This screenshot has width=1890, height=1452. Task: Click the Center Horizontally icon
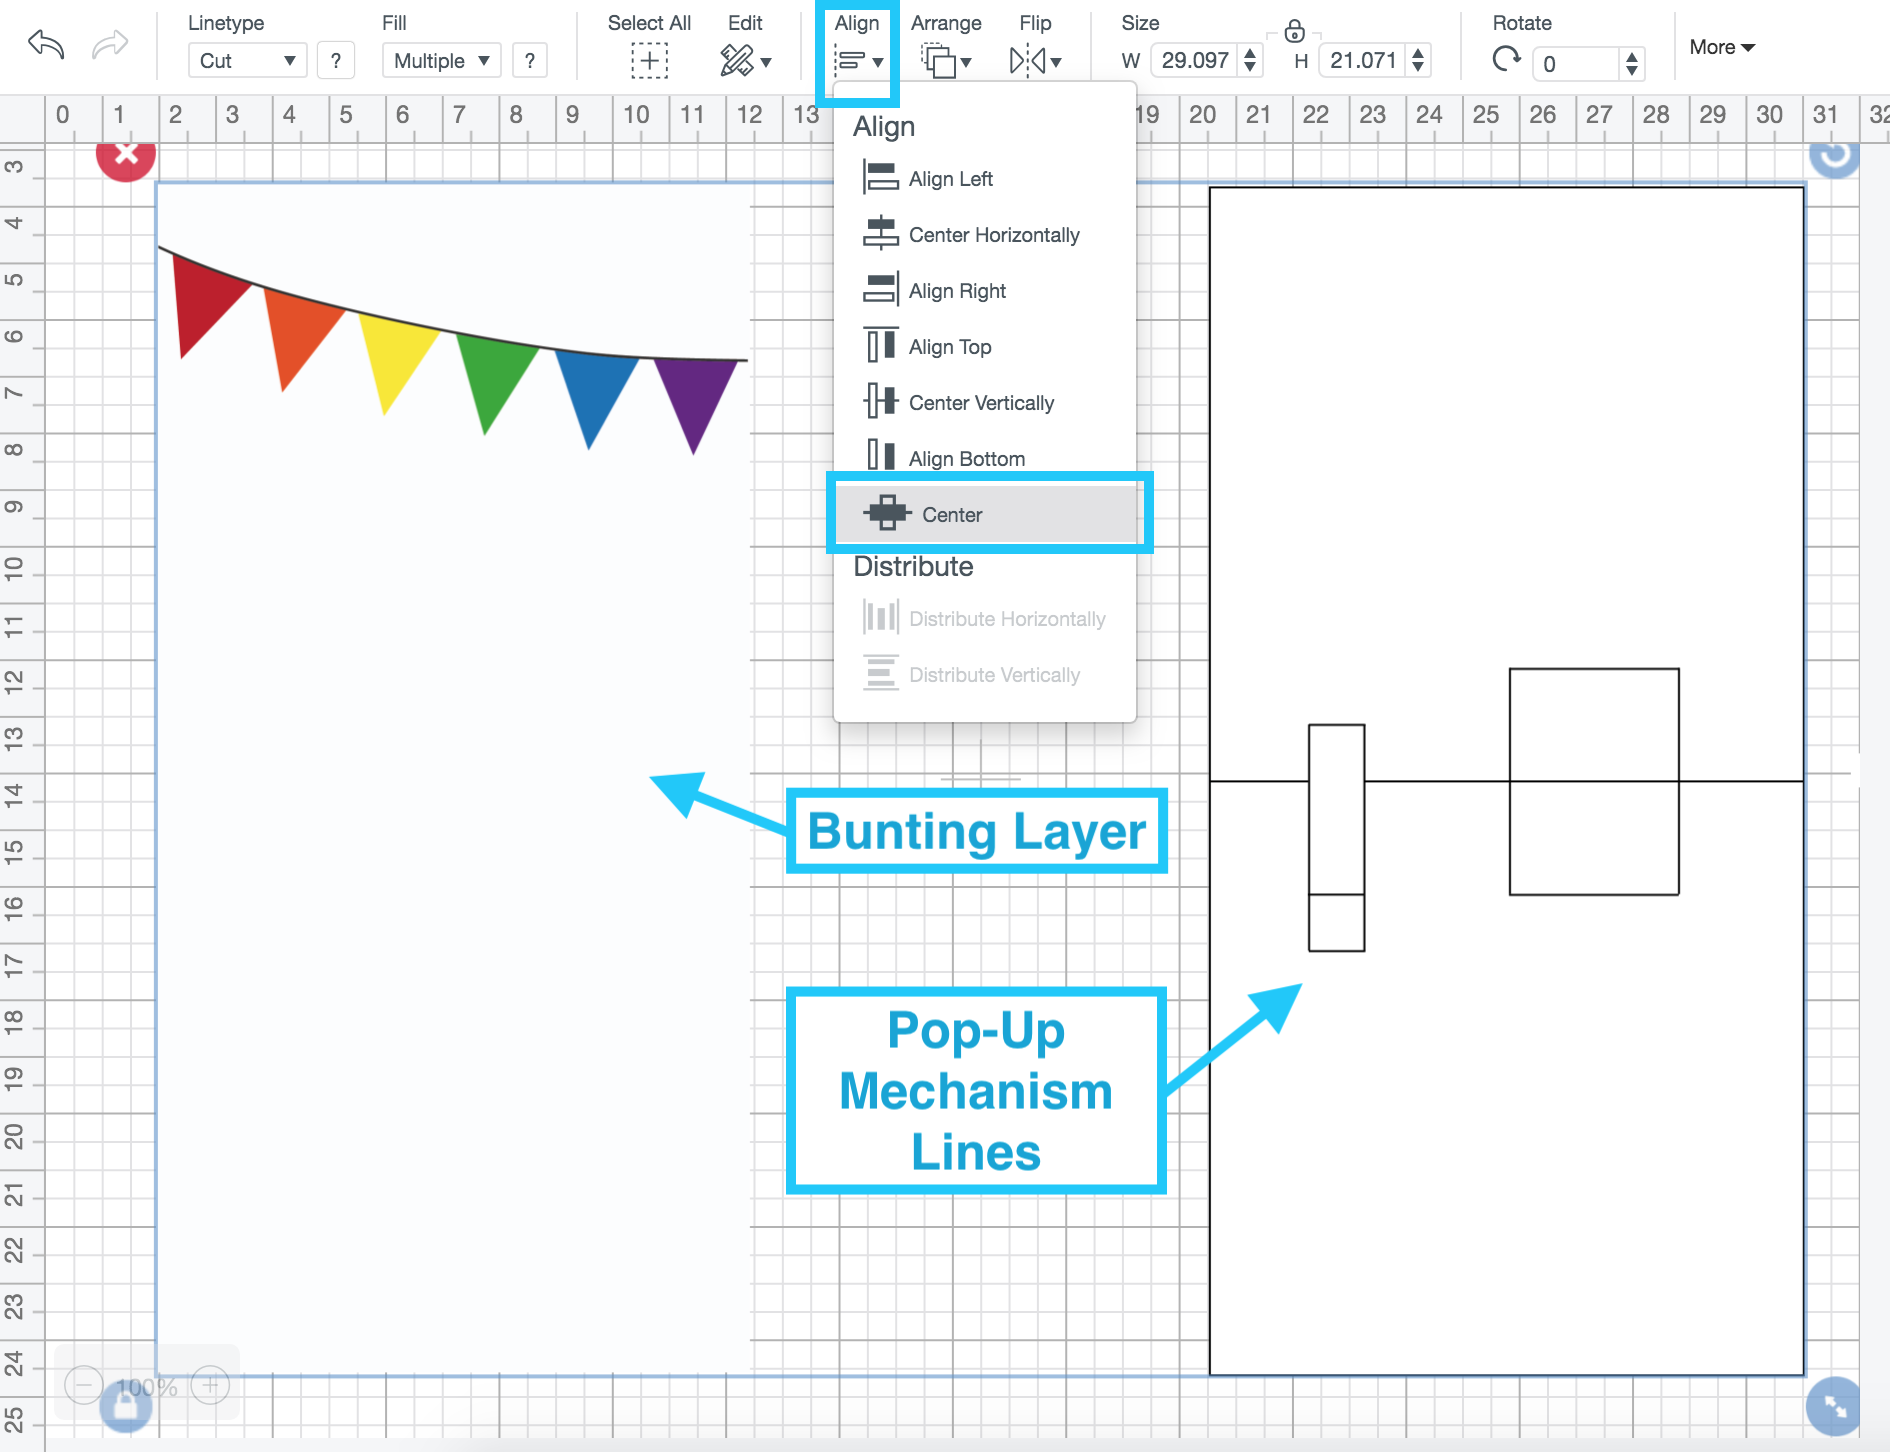coord(880,234)
